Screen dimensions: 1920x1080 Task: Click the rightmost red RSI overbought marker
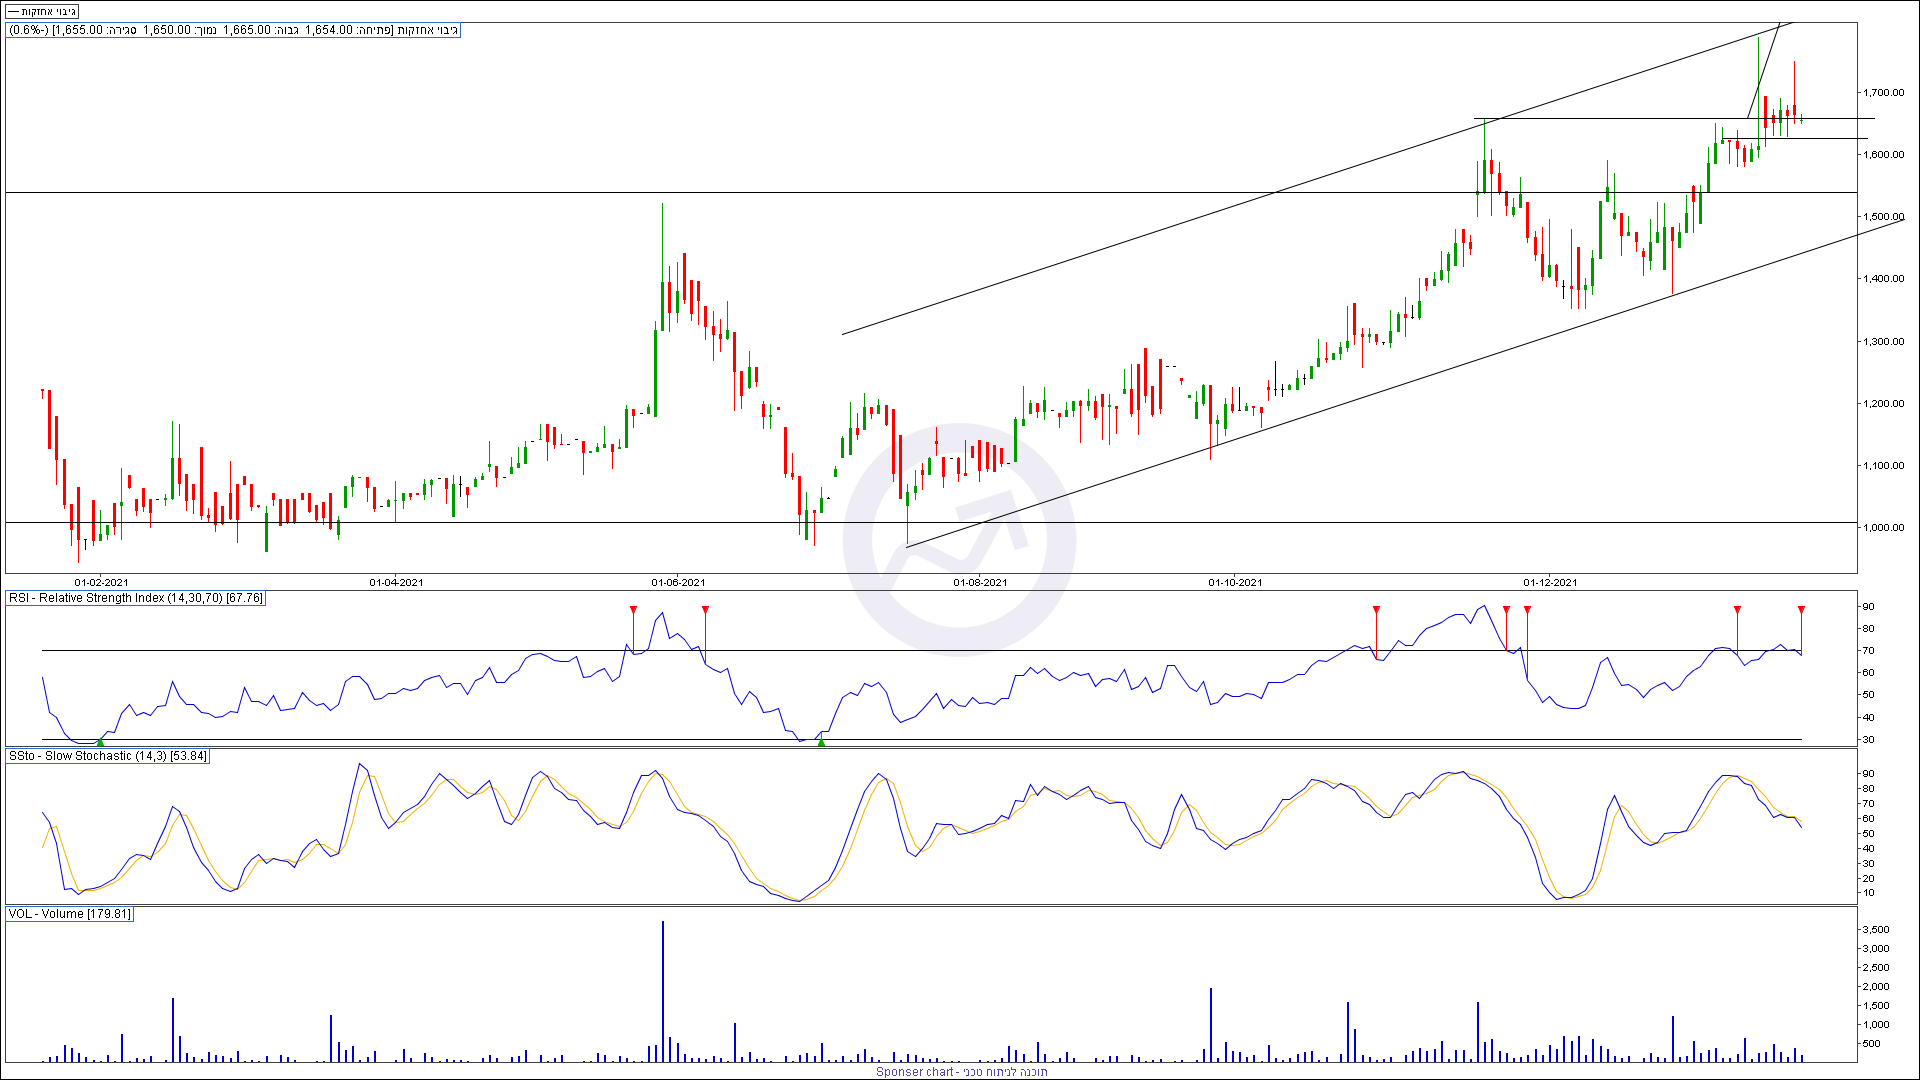click(x=1801, y=610)
